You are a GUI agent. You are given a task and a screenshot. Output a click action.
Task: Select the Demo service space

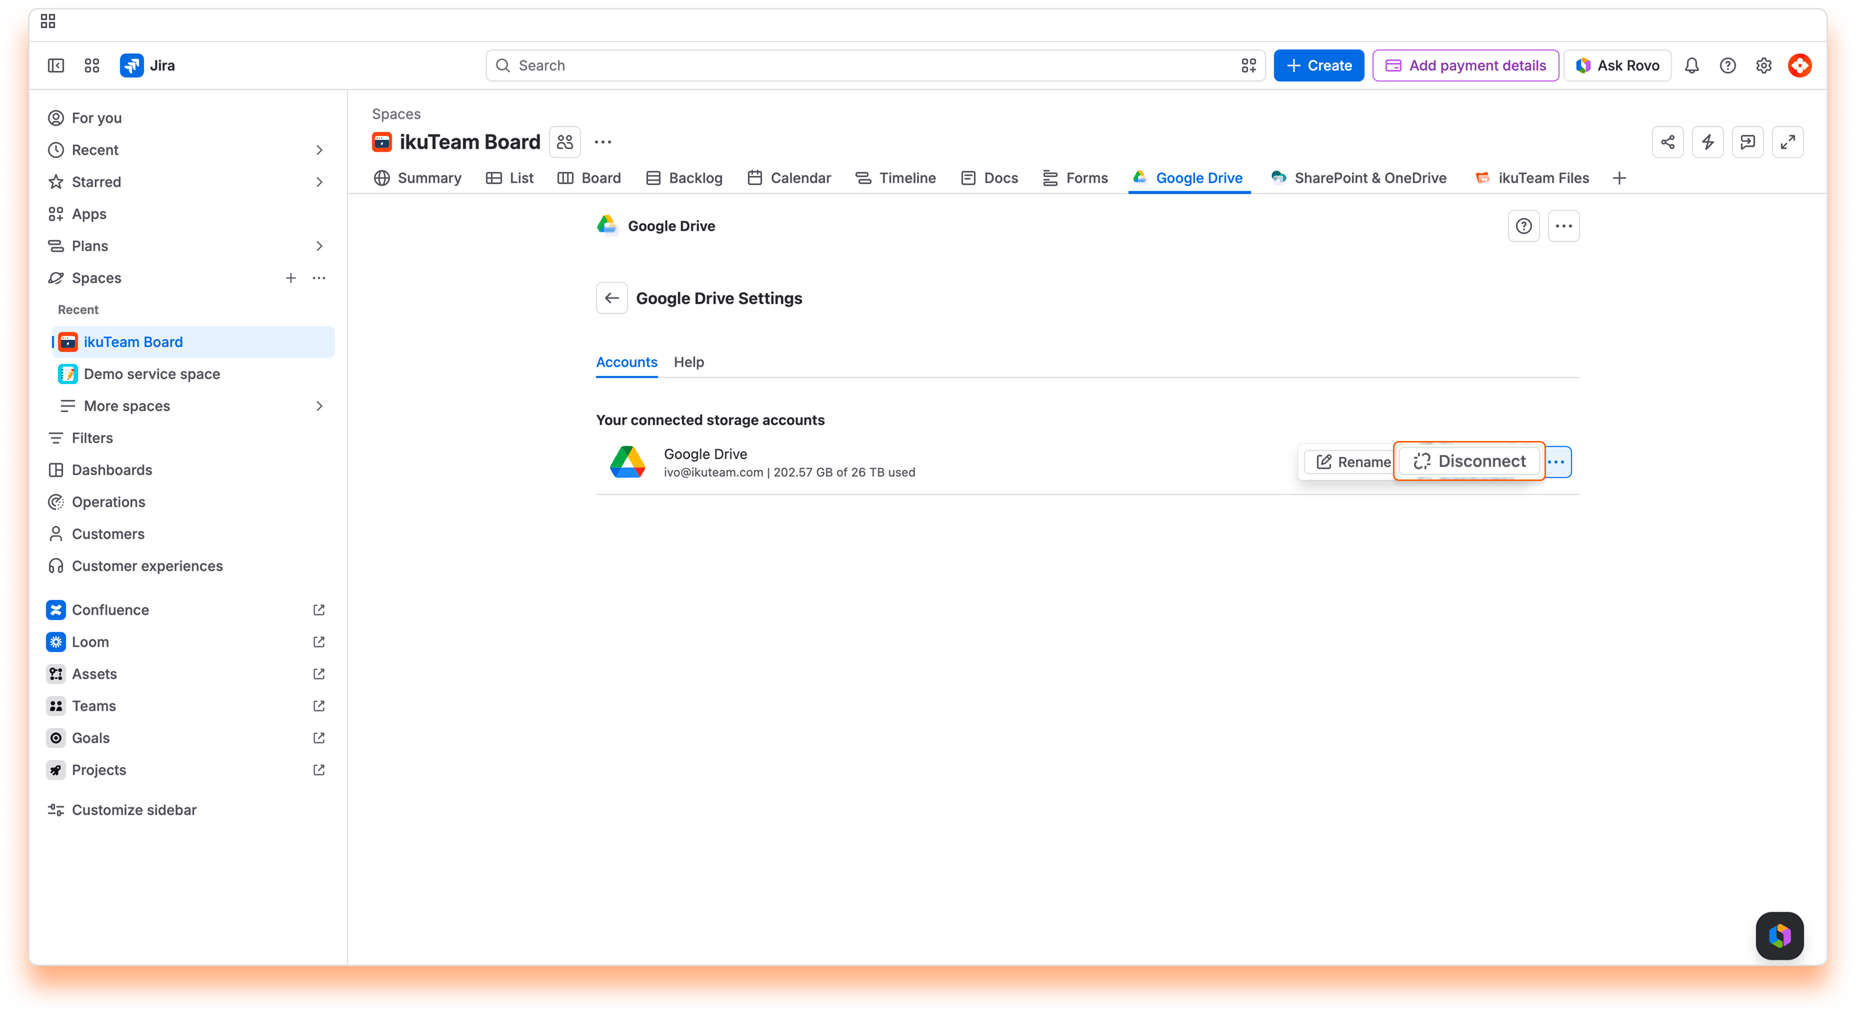click(x=193, y=374)
